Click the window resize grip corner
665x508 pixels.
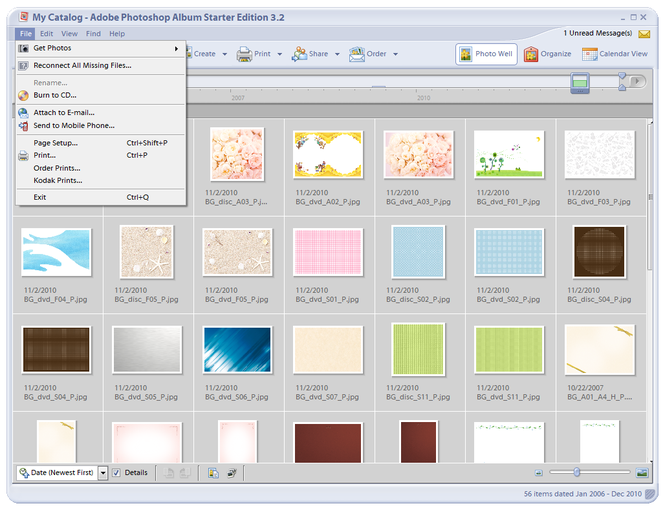tap(649, 494)
